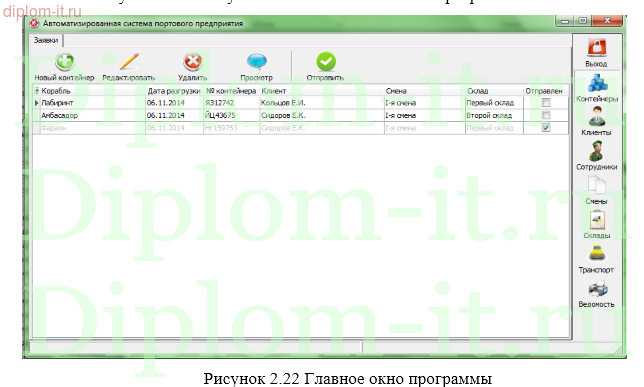The height and width of the screenshot is (387, 644).
Task: Select the Лабиринт row indicator arrow
Action: pos(36,103)
